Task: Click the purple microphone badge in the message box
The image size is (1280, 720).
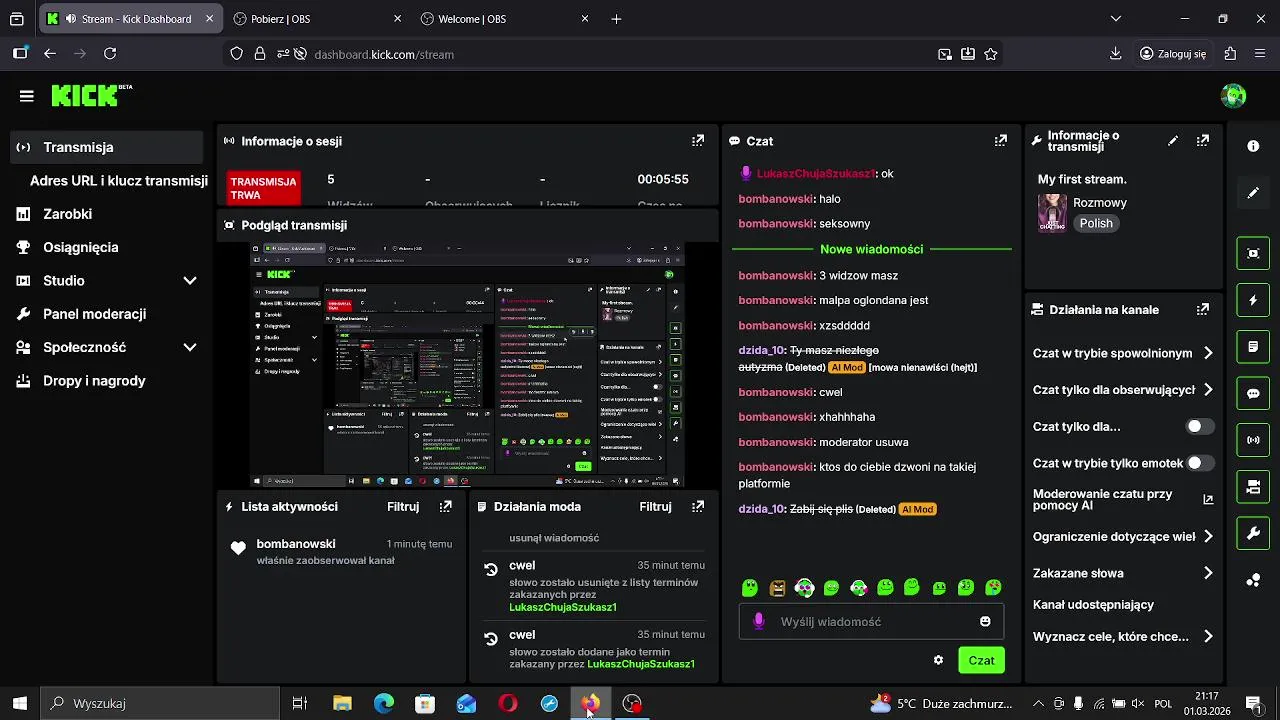Action: 758,621
